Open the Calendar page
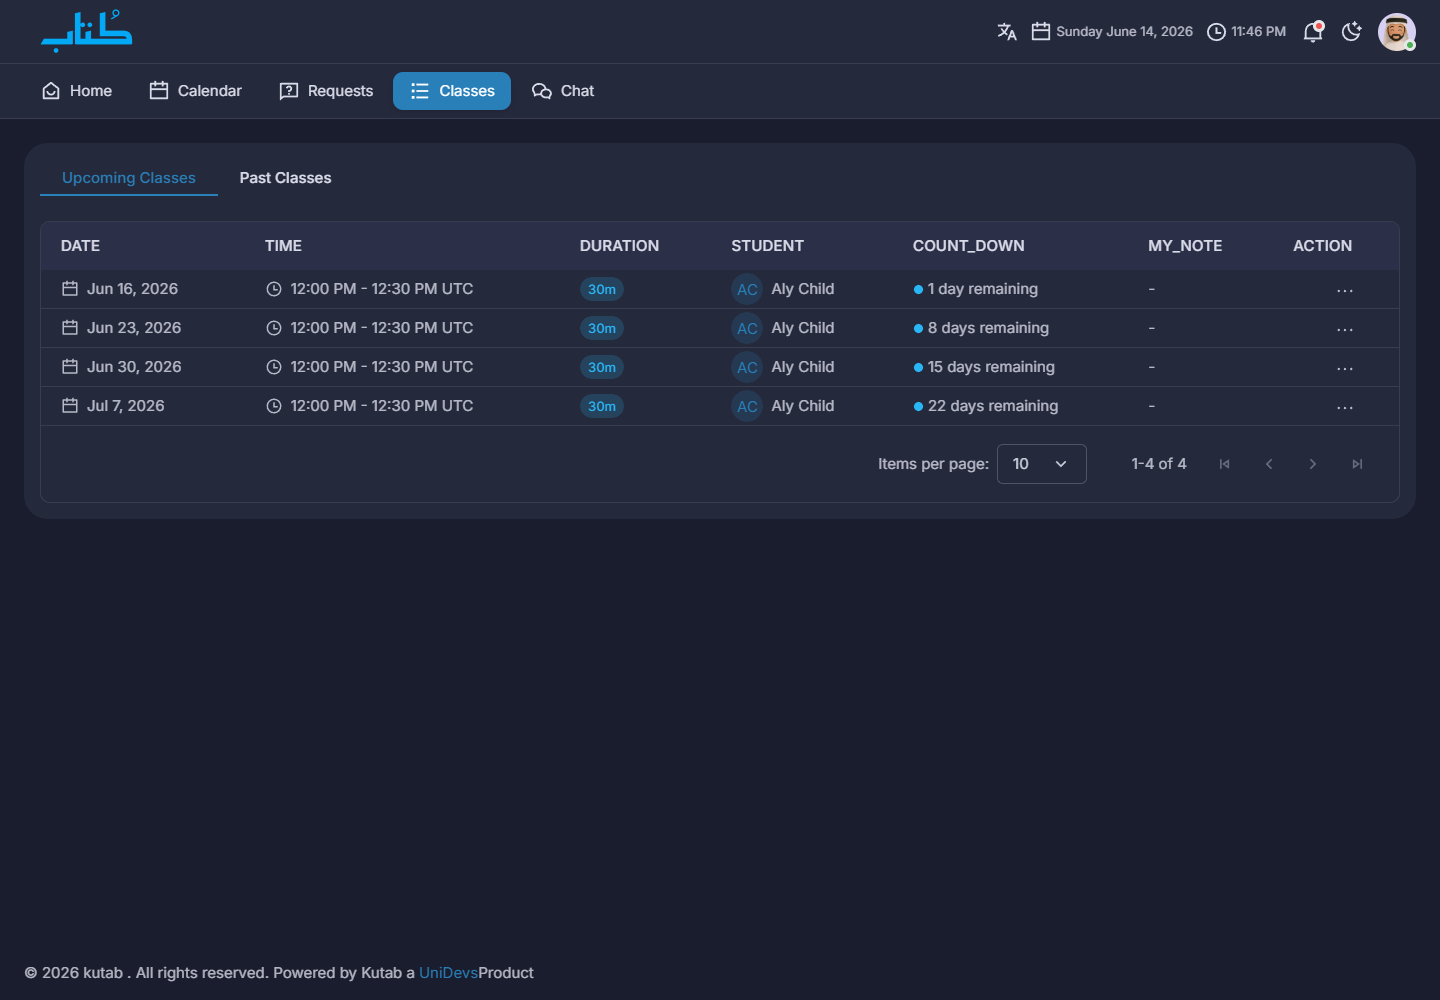Image resolution: width=1440 pixels, height=1000 pixels. (196, 91)
